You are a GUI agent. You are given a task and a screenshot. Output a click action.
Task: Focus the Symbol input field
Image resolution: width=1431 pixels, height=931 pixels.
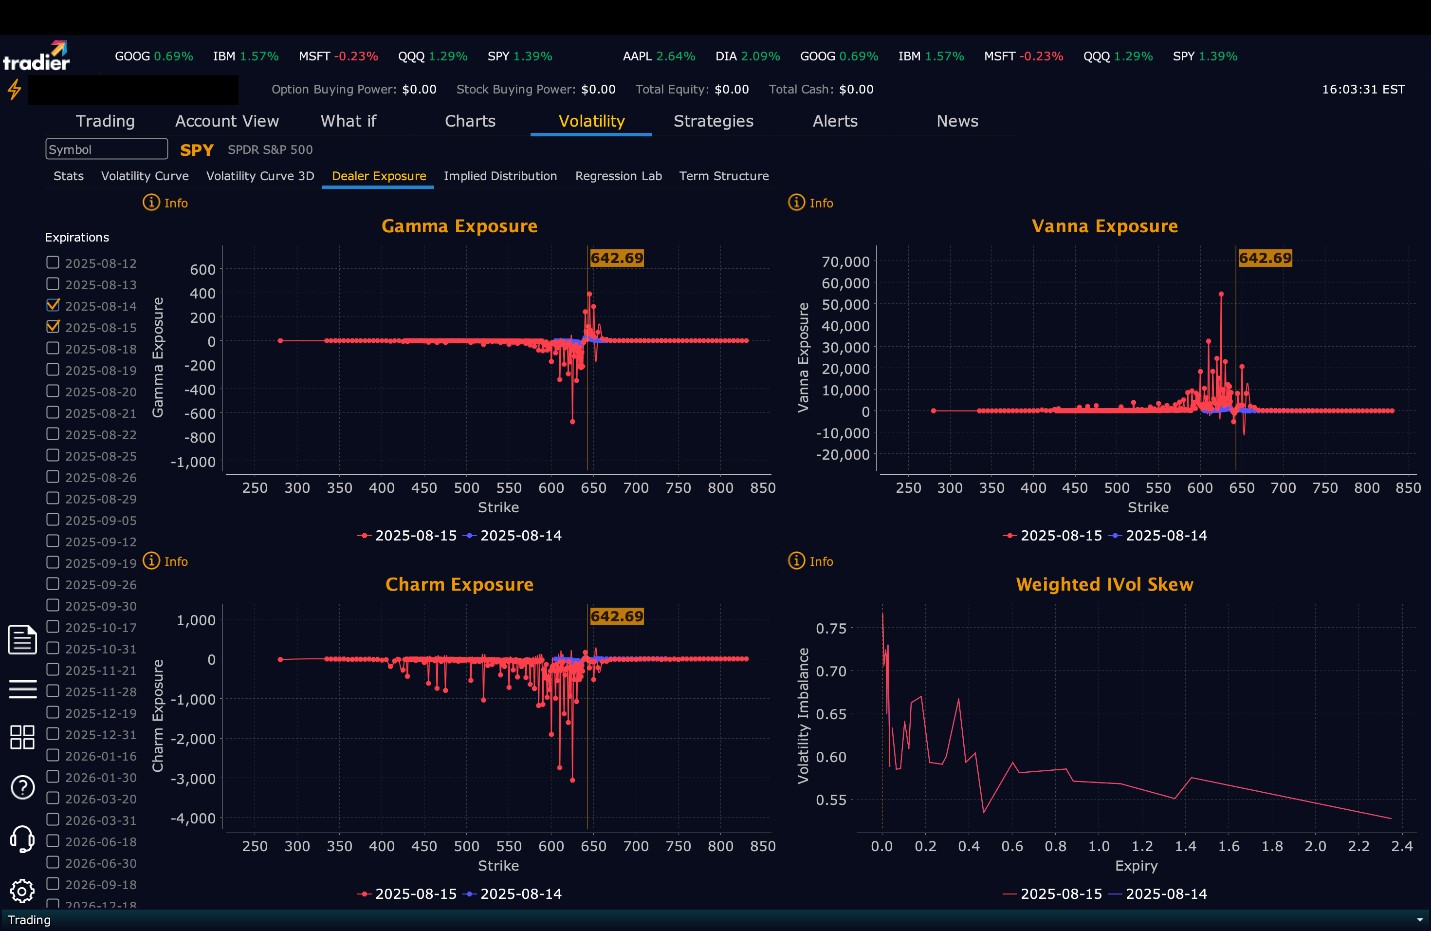106,149
